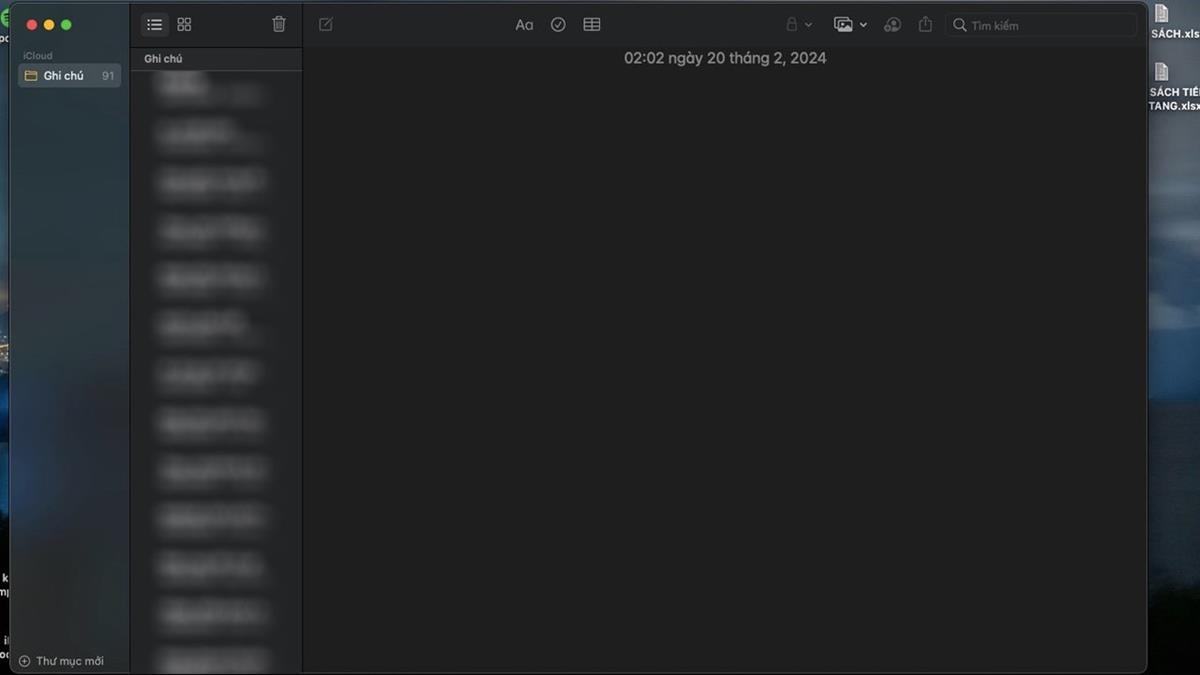Insert a checklist using the checkmark icon
The width and height of the screenshot is (1200, 675).
tap(558, 25)
